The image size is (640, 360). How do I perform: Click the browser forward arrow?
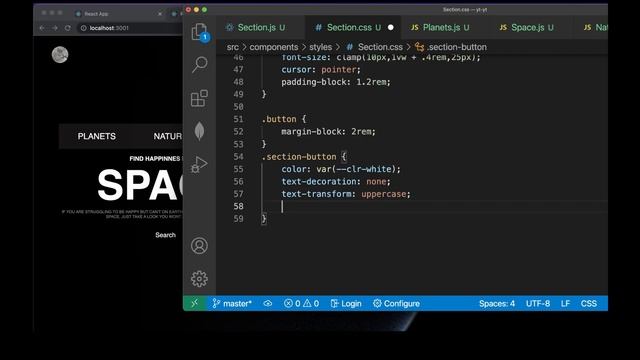pos(55,28)
